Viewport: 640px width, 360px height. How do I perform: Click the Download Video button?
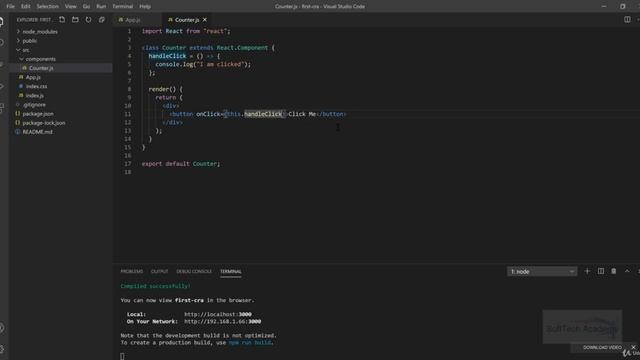click(x=602, y=347)
